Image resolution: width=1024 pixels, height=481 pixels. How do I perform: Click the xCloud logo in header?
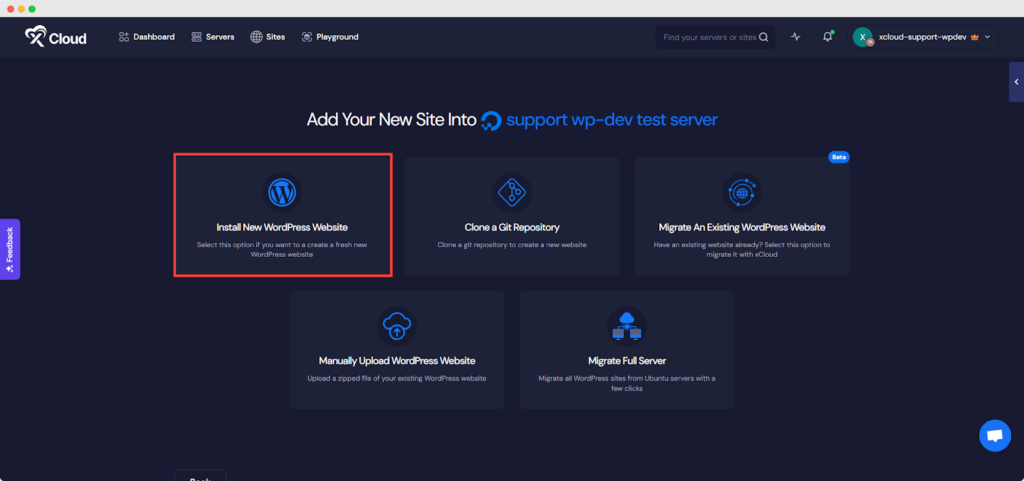[x=56, y=37]
